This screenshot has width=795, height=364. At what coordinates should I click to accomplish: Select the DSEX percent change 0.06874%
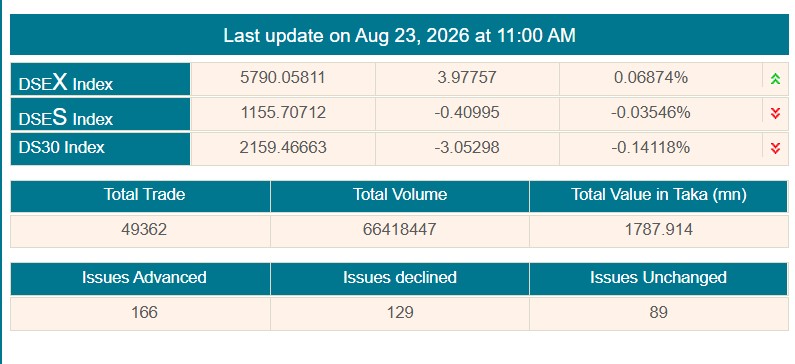[x=651, y=78]
